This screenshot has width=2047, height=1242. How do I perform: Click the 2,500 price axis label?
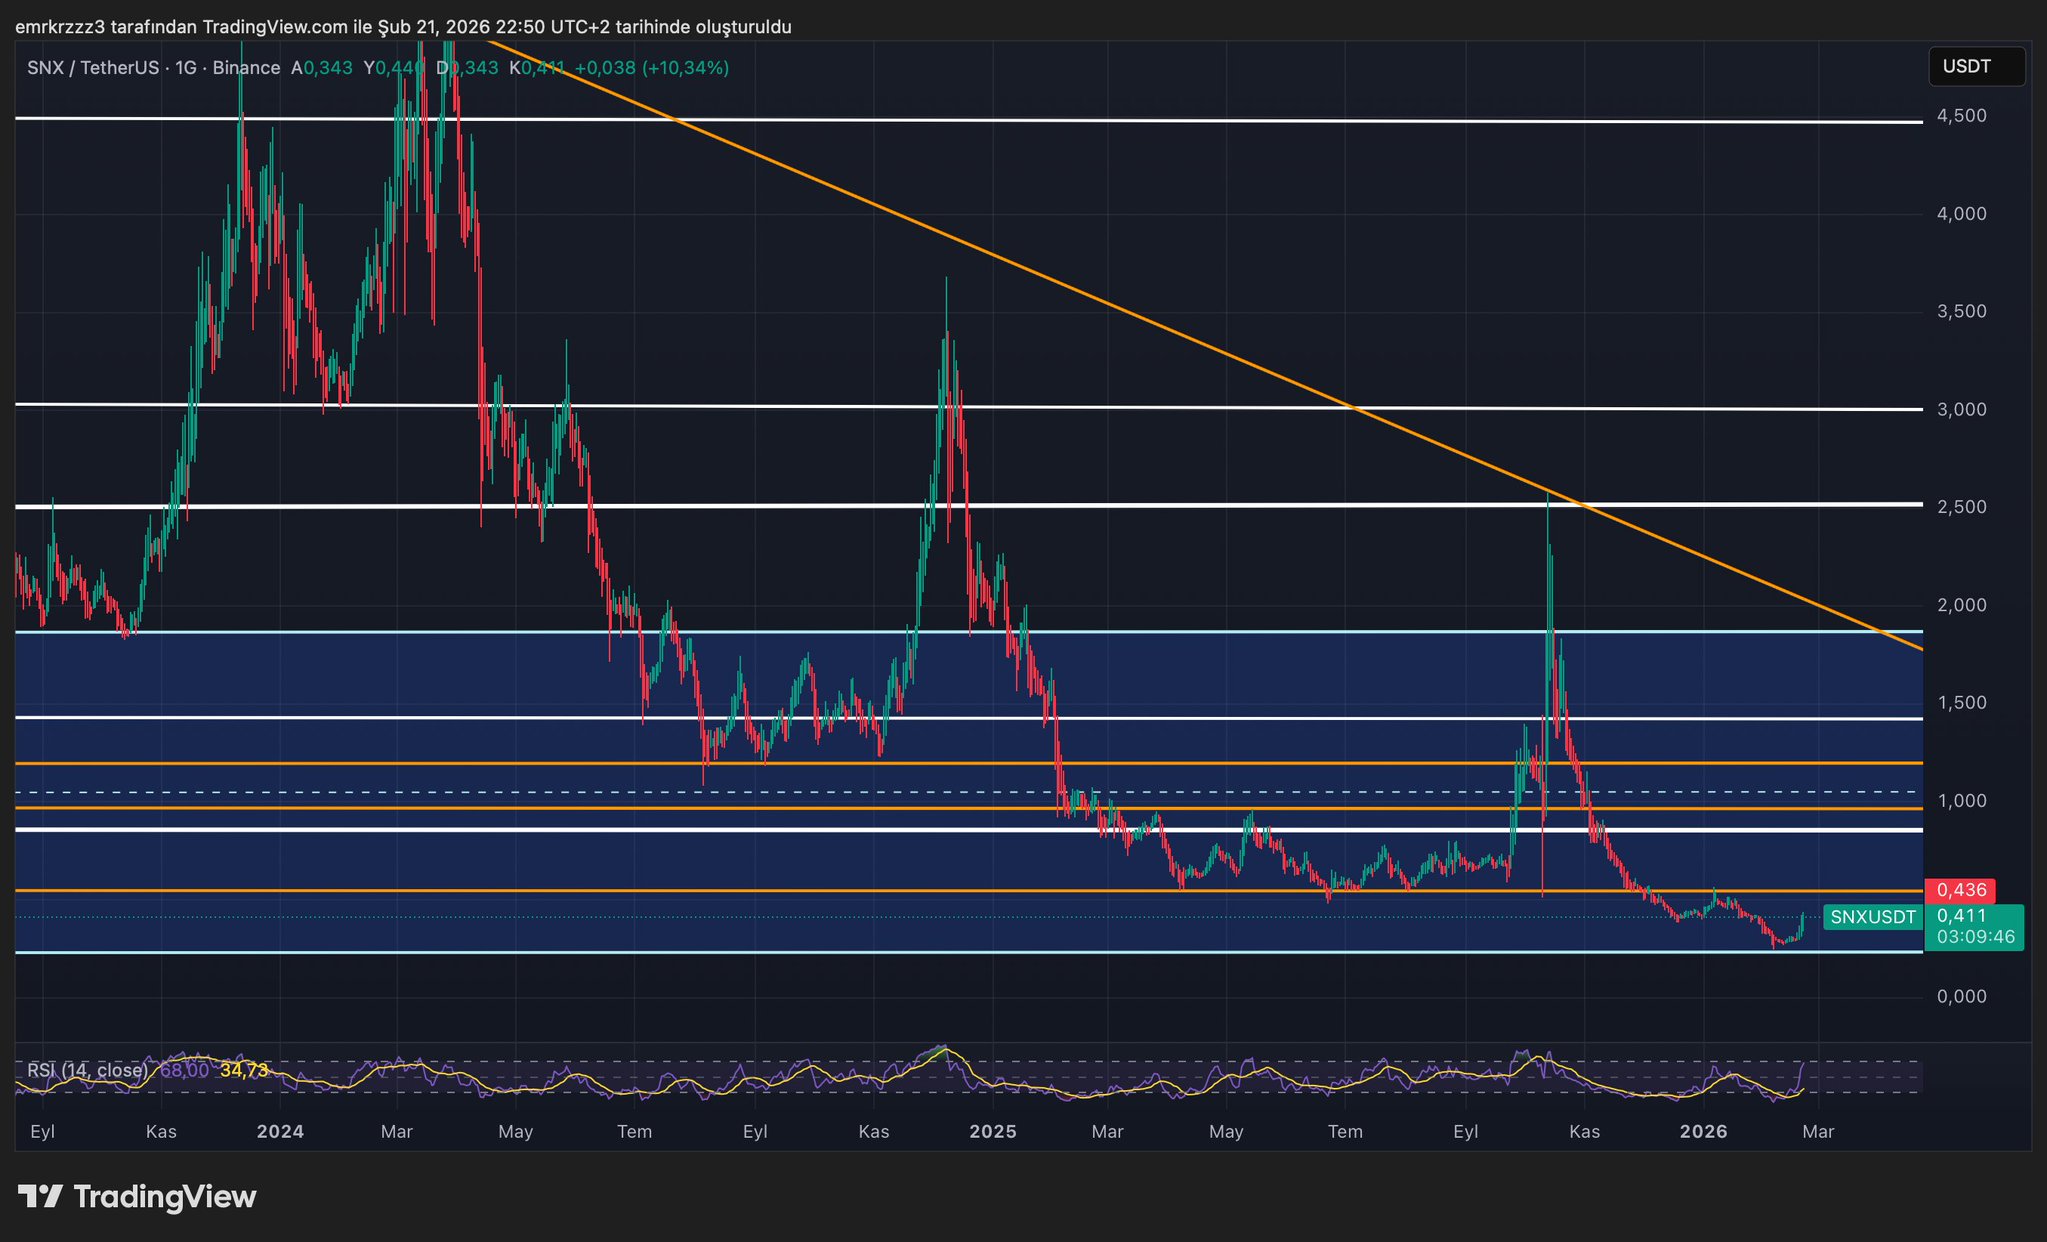1961,507
